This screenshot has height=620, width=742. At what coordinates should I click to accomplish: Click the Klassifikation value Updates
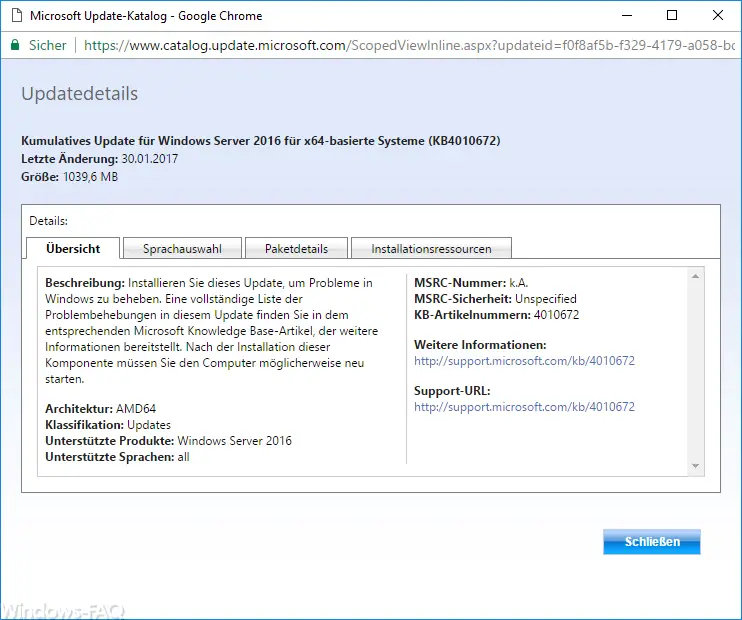pyautogui.click(x=149, y=425)
